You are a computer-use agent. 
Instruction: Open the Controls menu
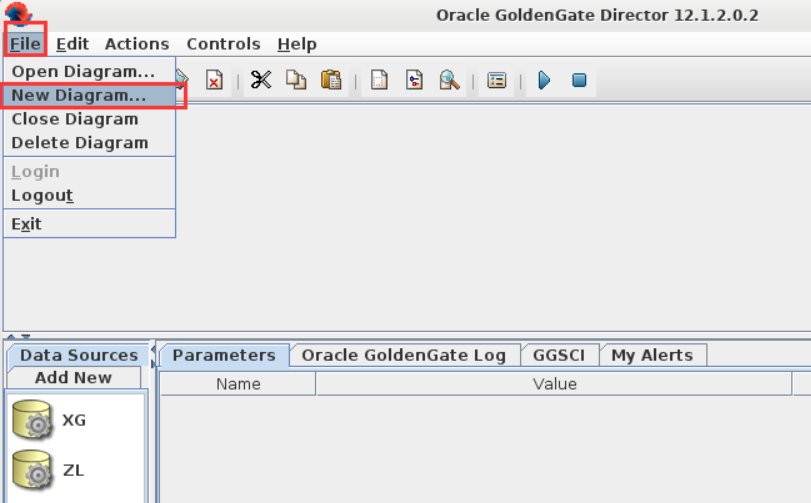coord(223,44)
